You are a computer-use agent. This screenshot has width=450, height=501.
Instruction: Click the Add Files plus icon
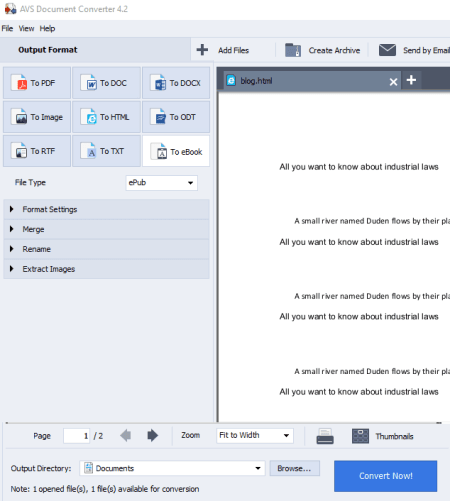click(x=202, y=50)
